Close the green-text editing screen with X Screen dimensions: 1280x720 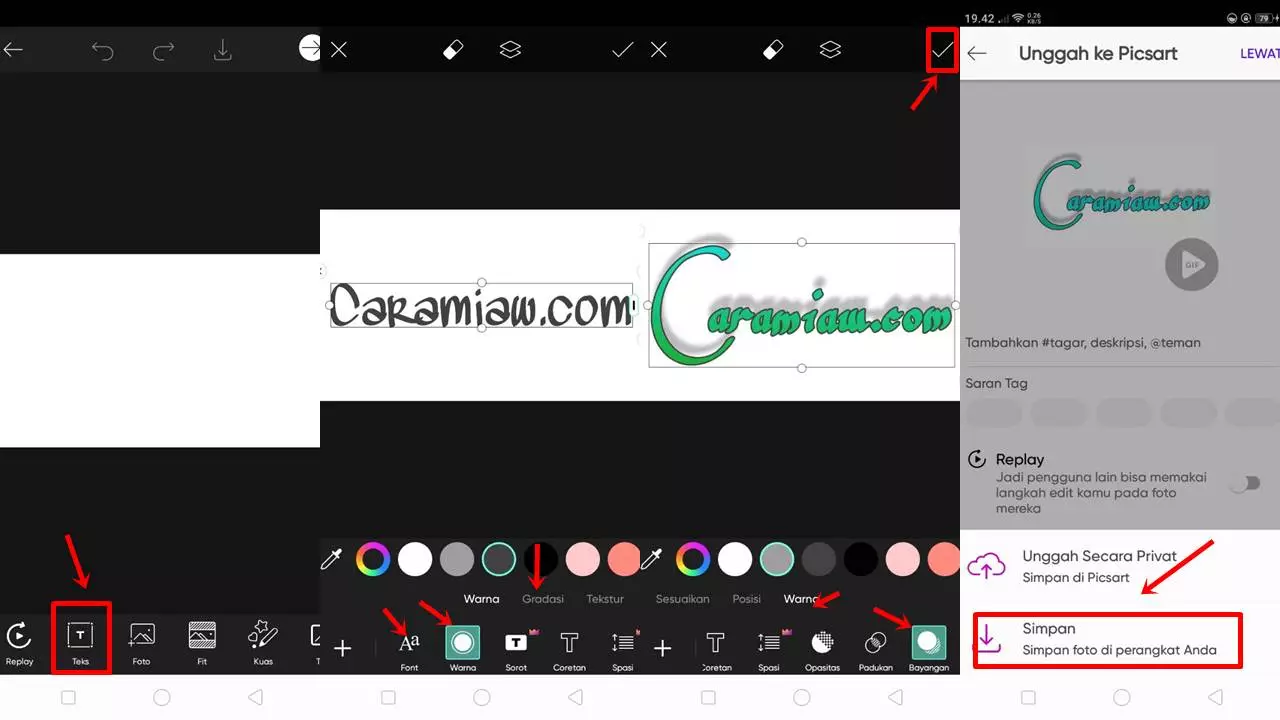(659, 49)
